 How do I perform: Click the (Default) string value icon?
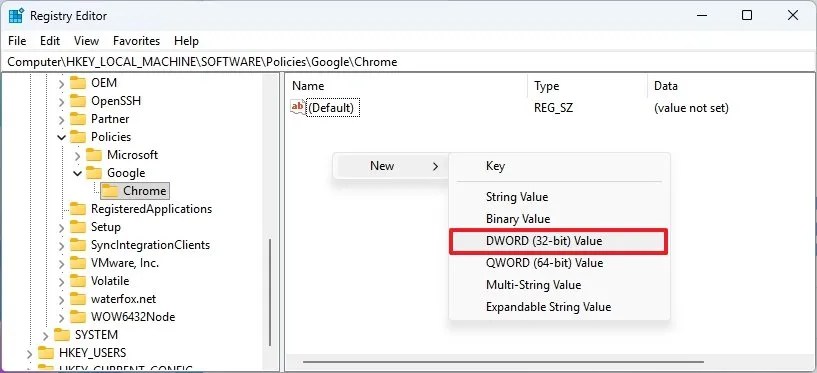pos(298,107)
